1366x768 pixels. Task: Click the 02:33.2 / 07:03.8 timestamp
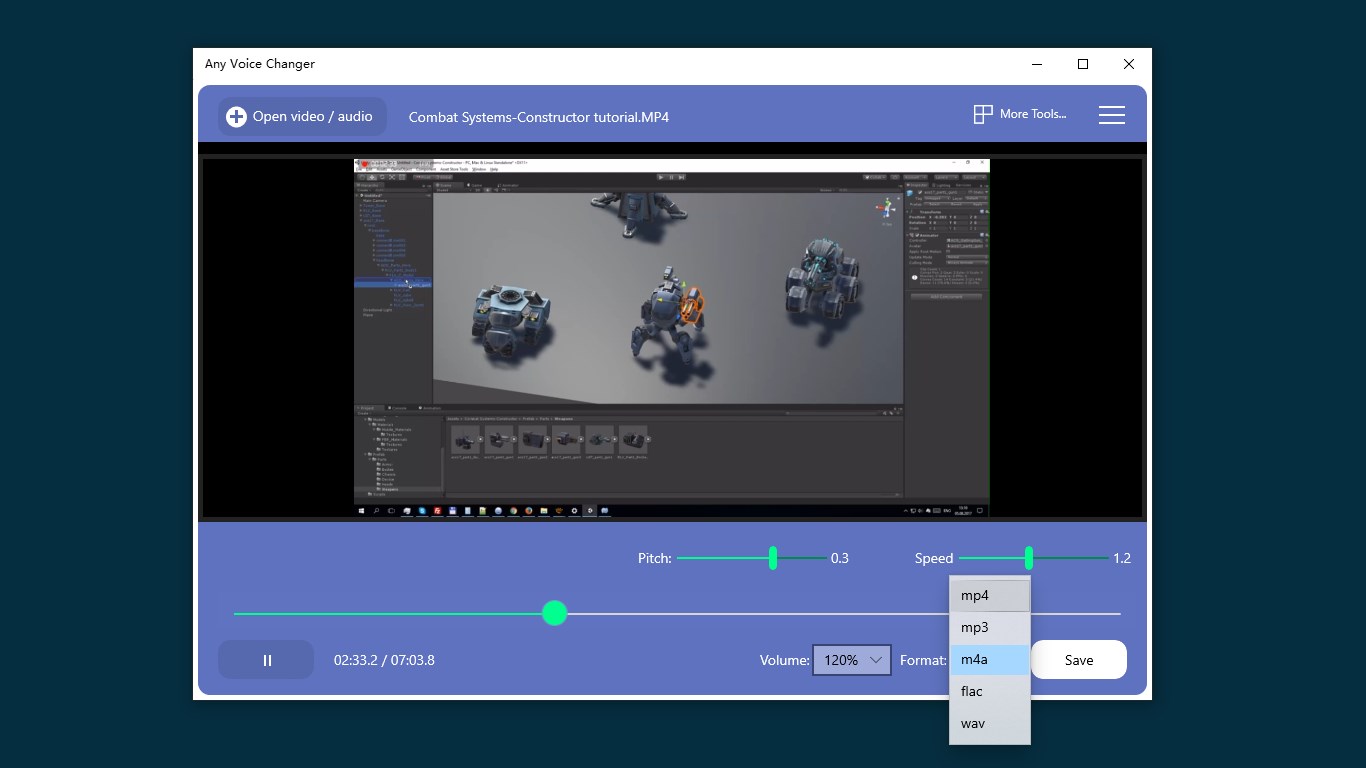(x=384, y=660)
